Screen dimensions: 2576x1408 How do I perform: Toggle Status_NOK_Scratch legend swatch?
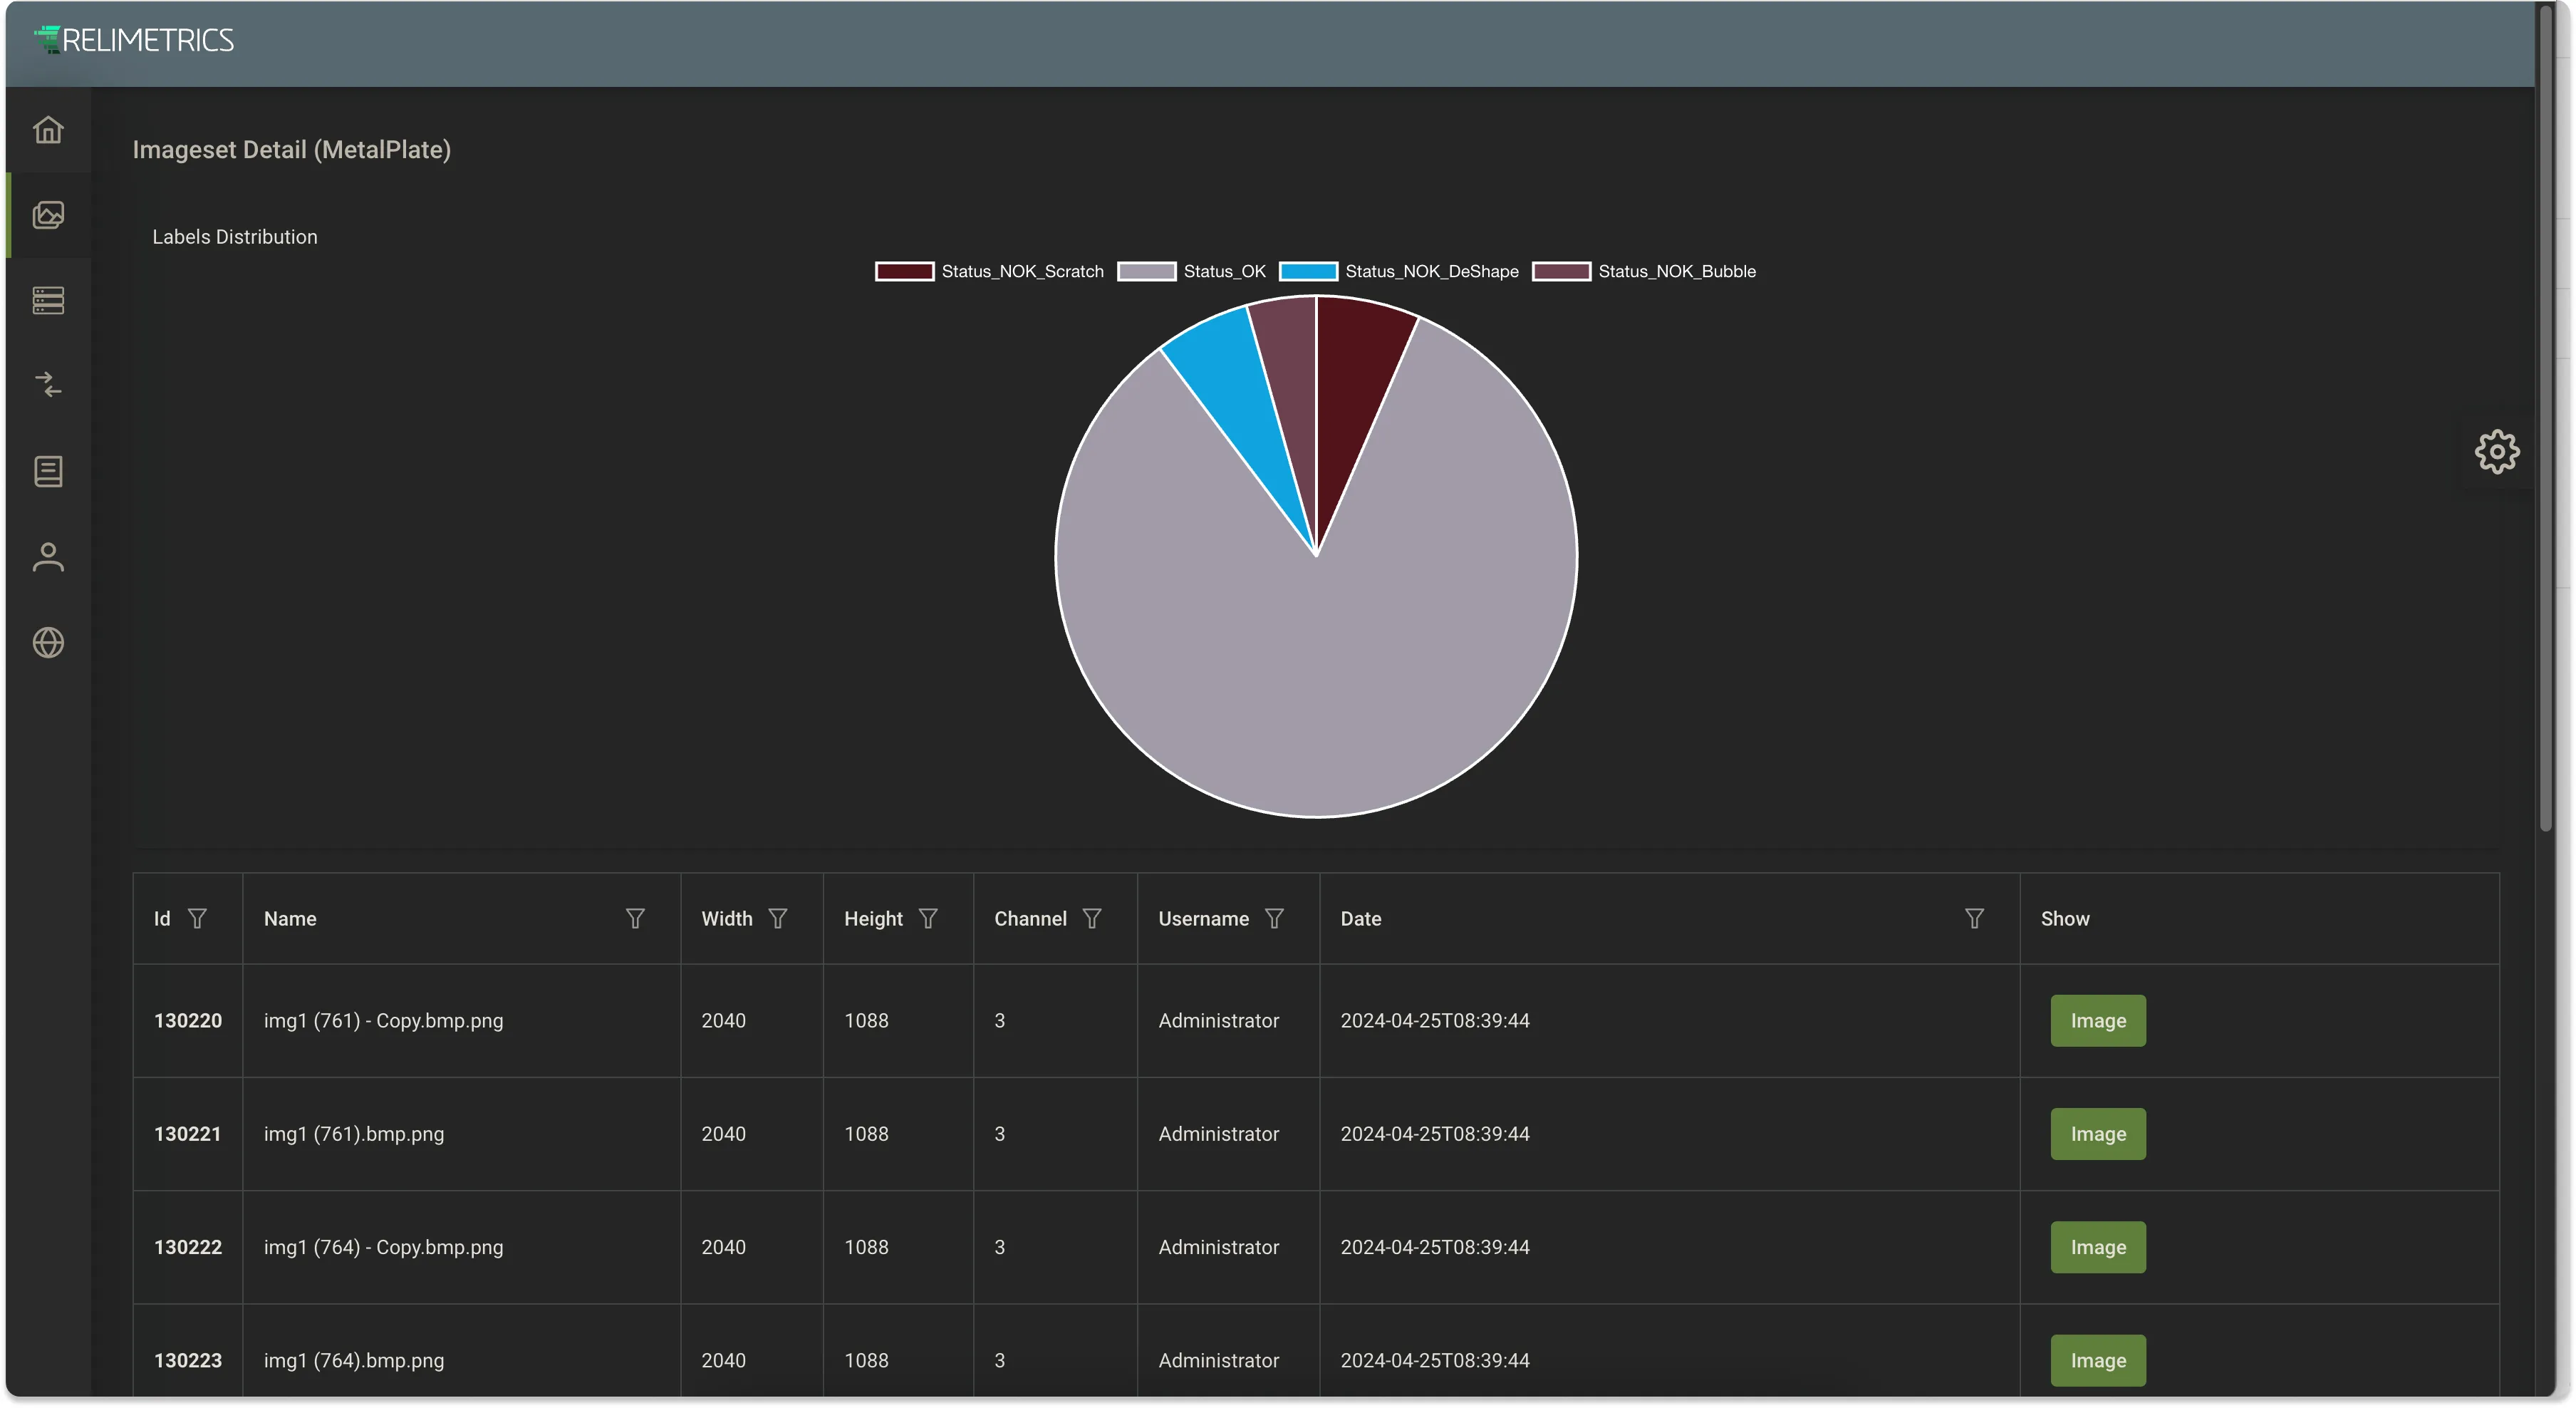click(904, 271)
